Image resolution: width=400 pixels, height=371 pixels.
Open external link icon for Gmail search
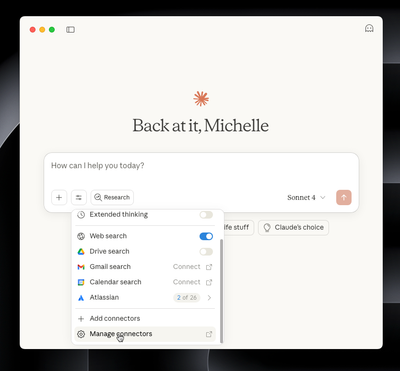[209, 267]
